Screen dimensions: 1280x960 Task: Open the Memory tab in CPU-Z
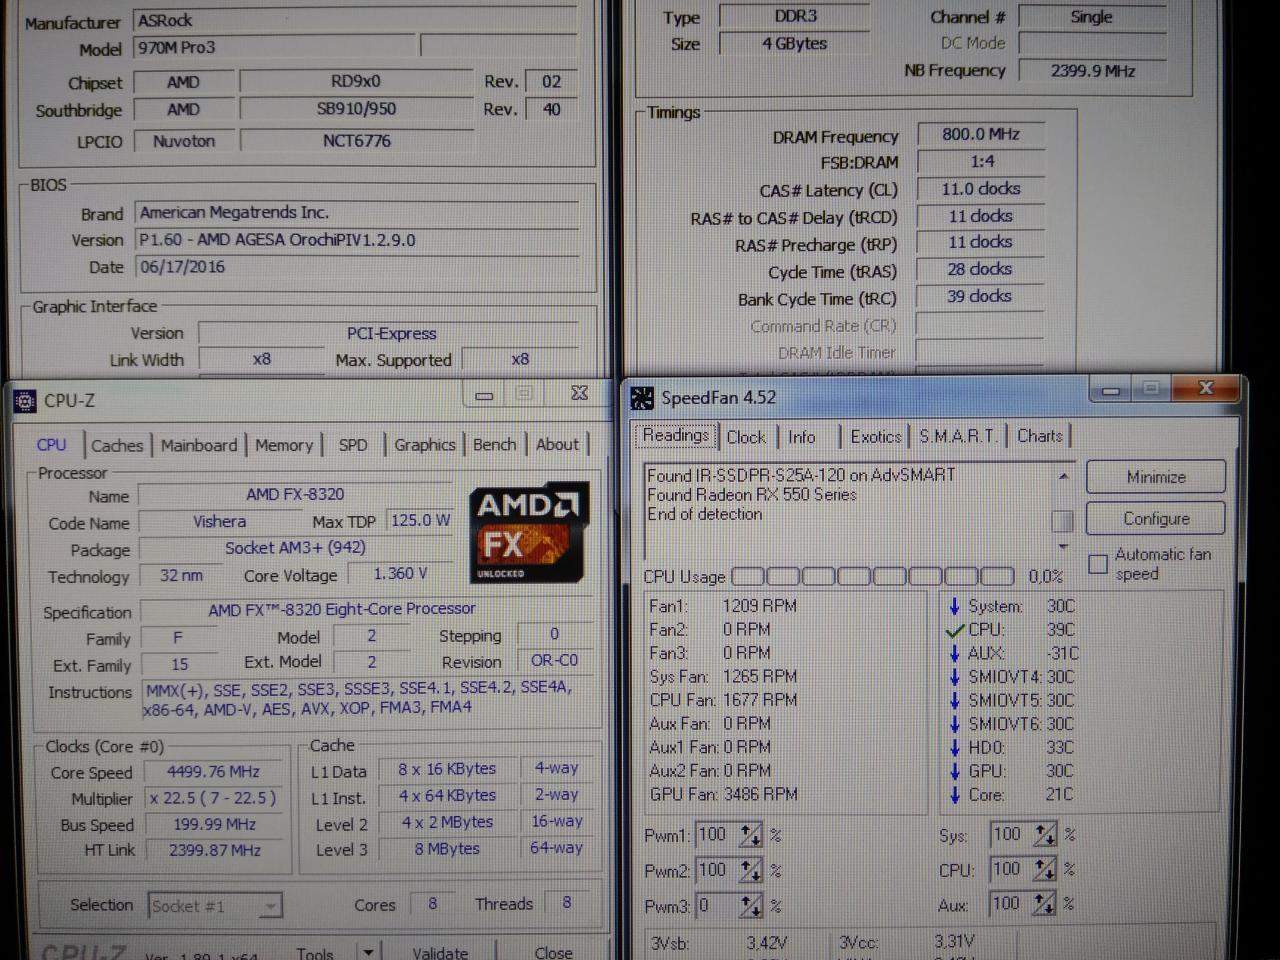pyautogui.click(x=284, y=445)
